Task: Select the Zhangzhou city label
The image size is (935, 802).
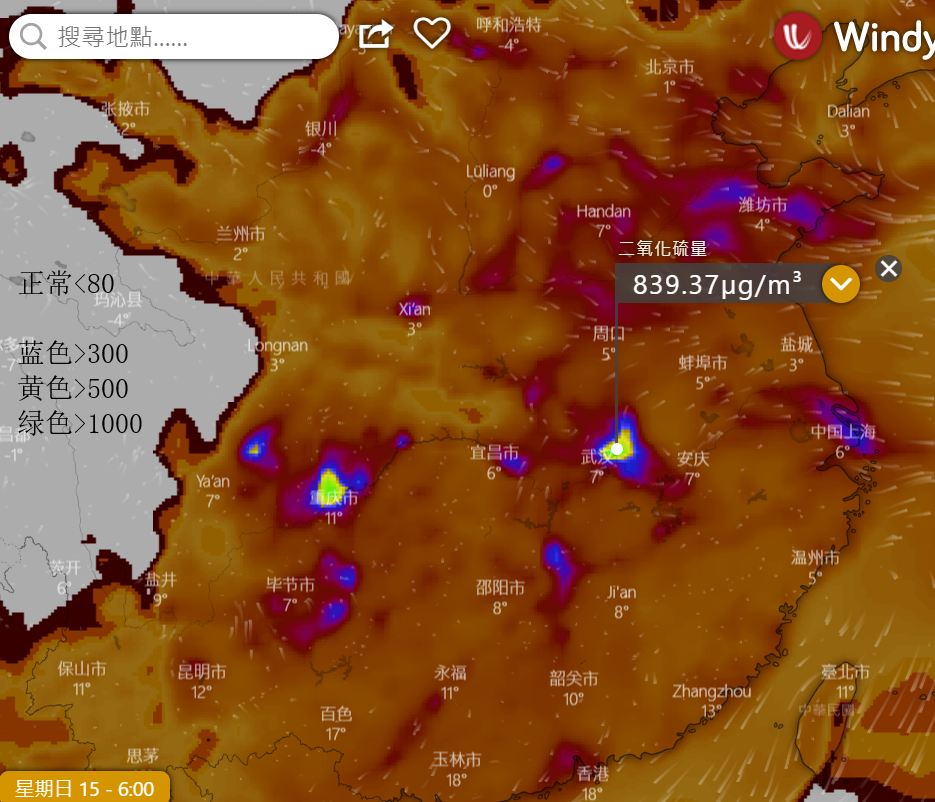Action: (x=711, y=691)
